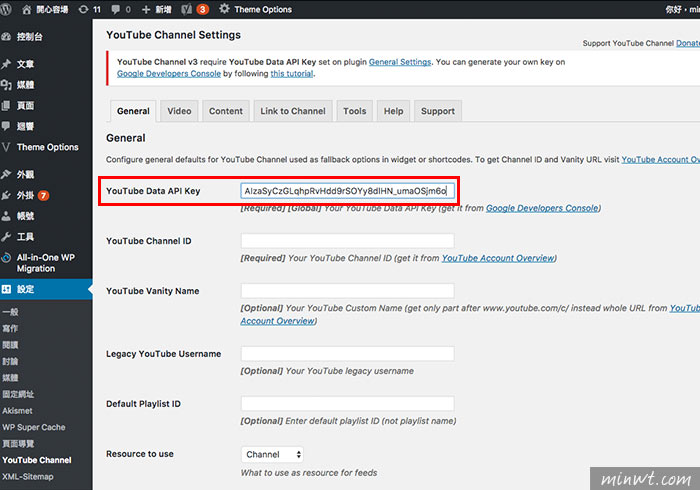This screenshot has width=700, height=490.
Task: Open 頁面導覽 settings submenu item
Action: [x=18, y=444]
